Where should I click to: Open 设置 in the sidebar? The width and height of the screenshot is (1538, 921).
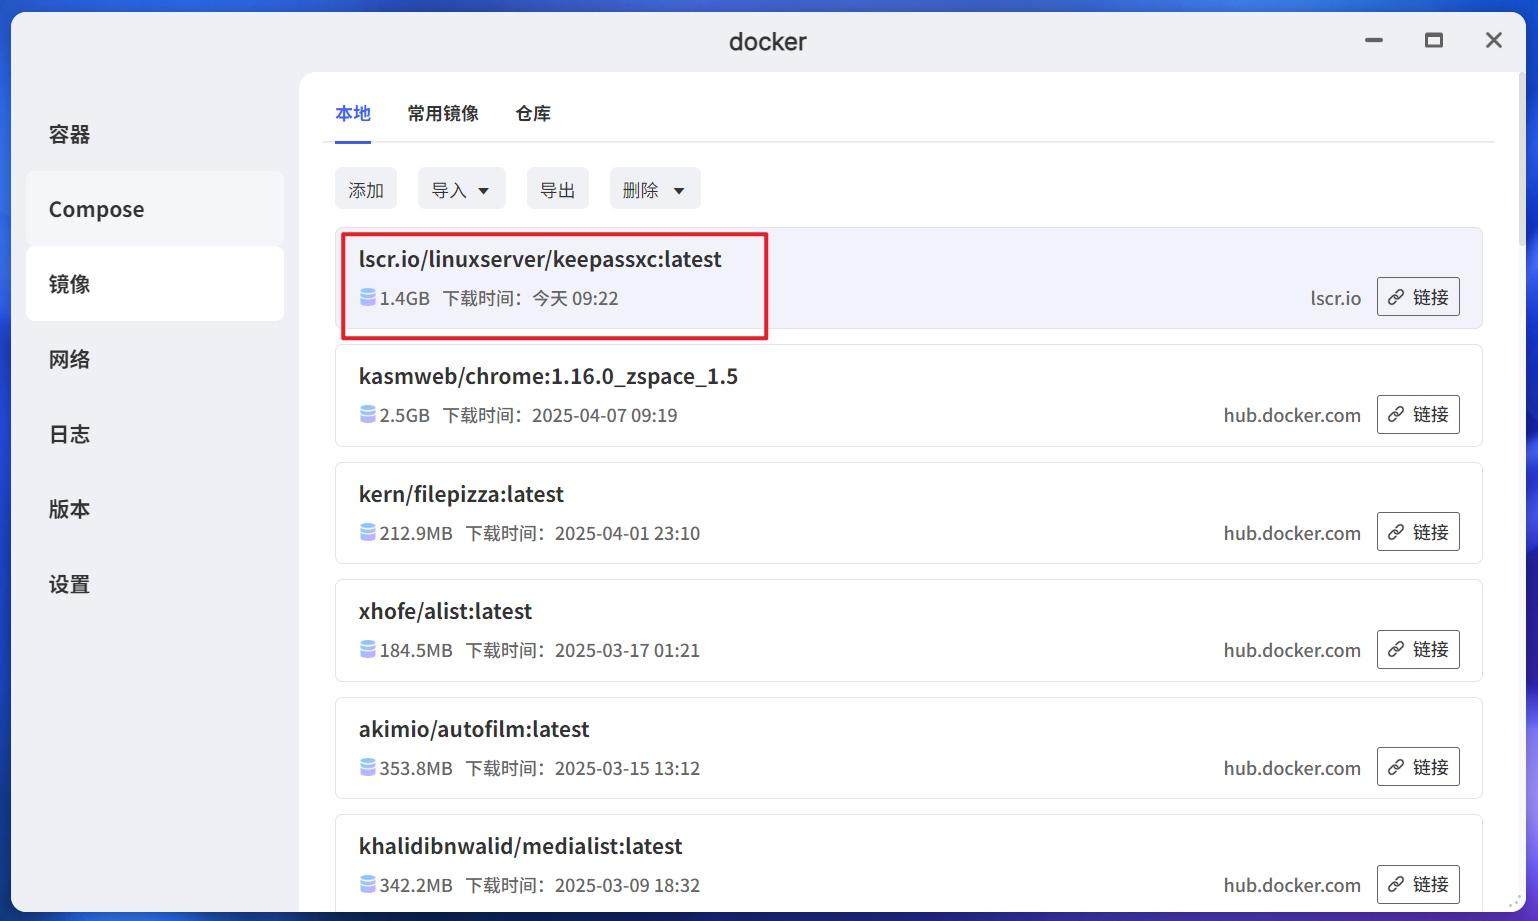click(155, 584)
